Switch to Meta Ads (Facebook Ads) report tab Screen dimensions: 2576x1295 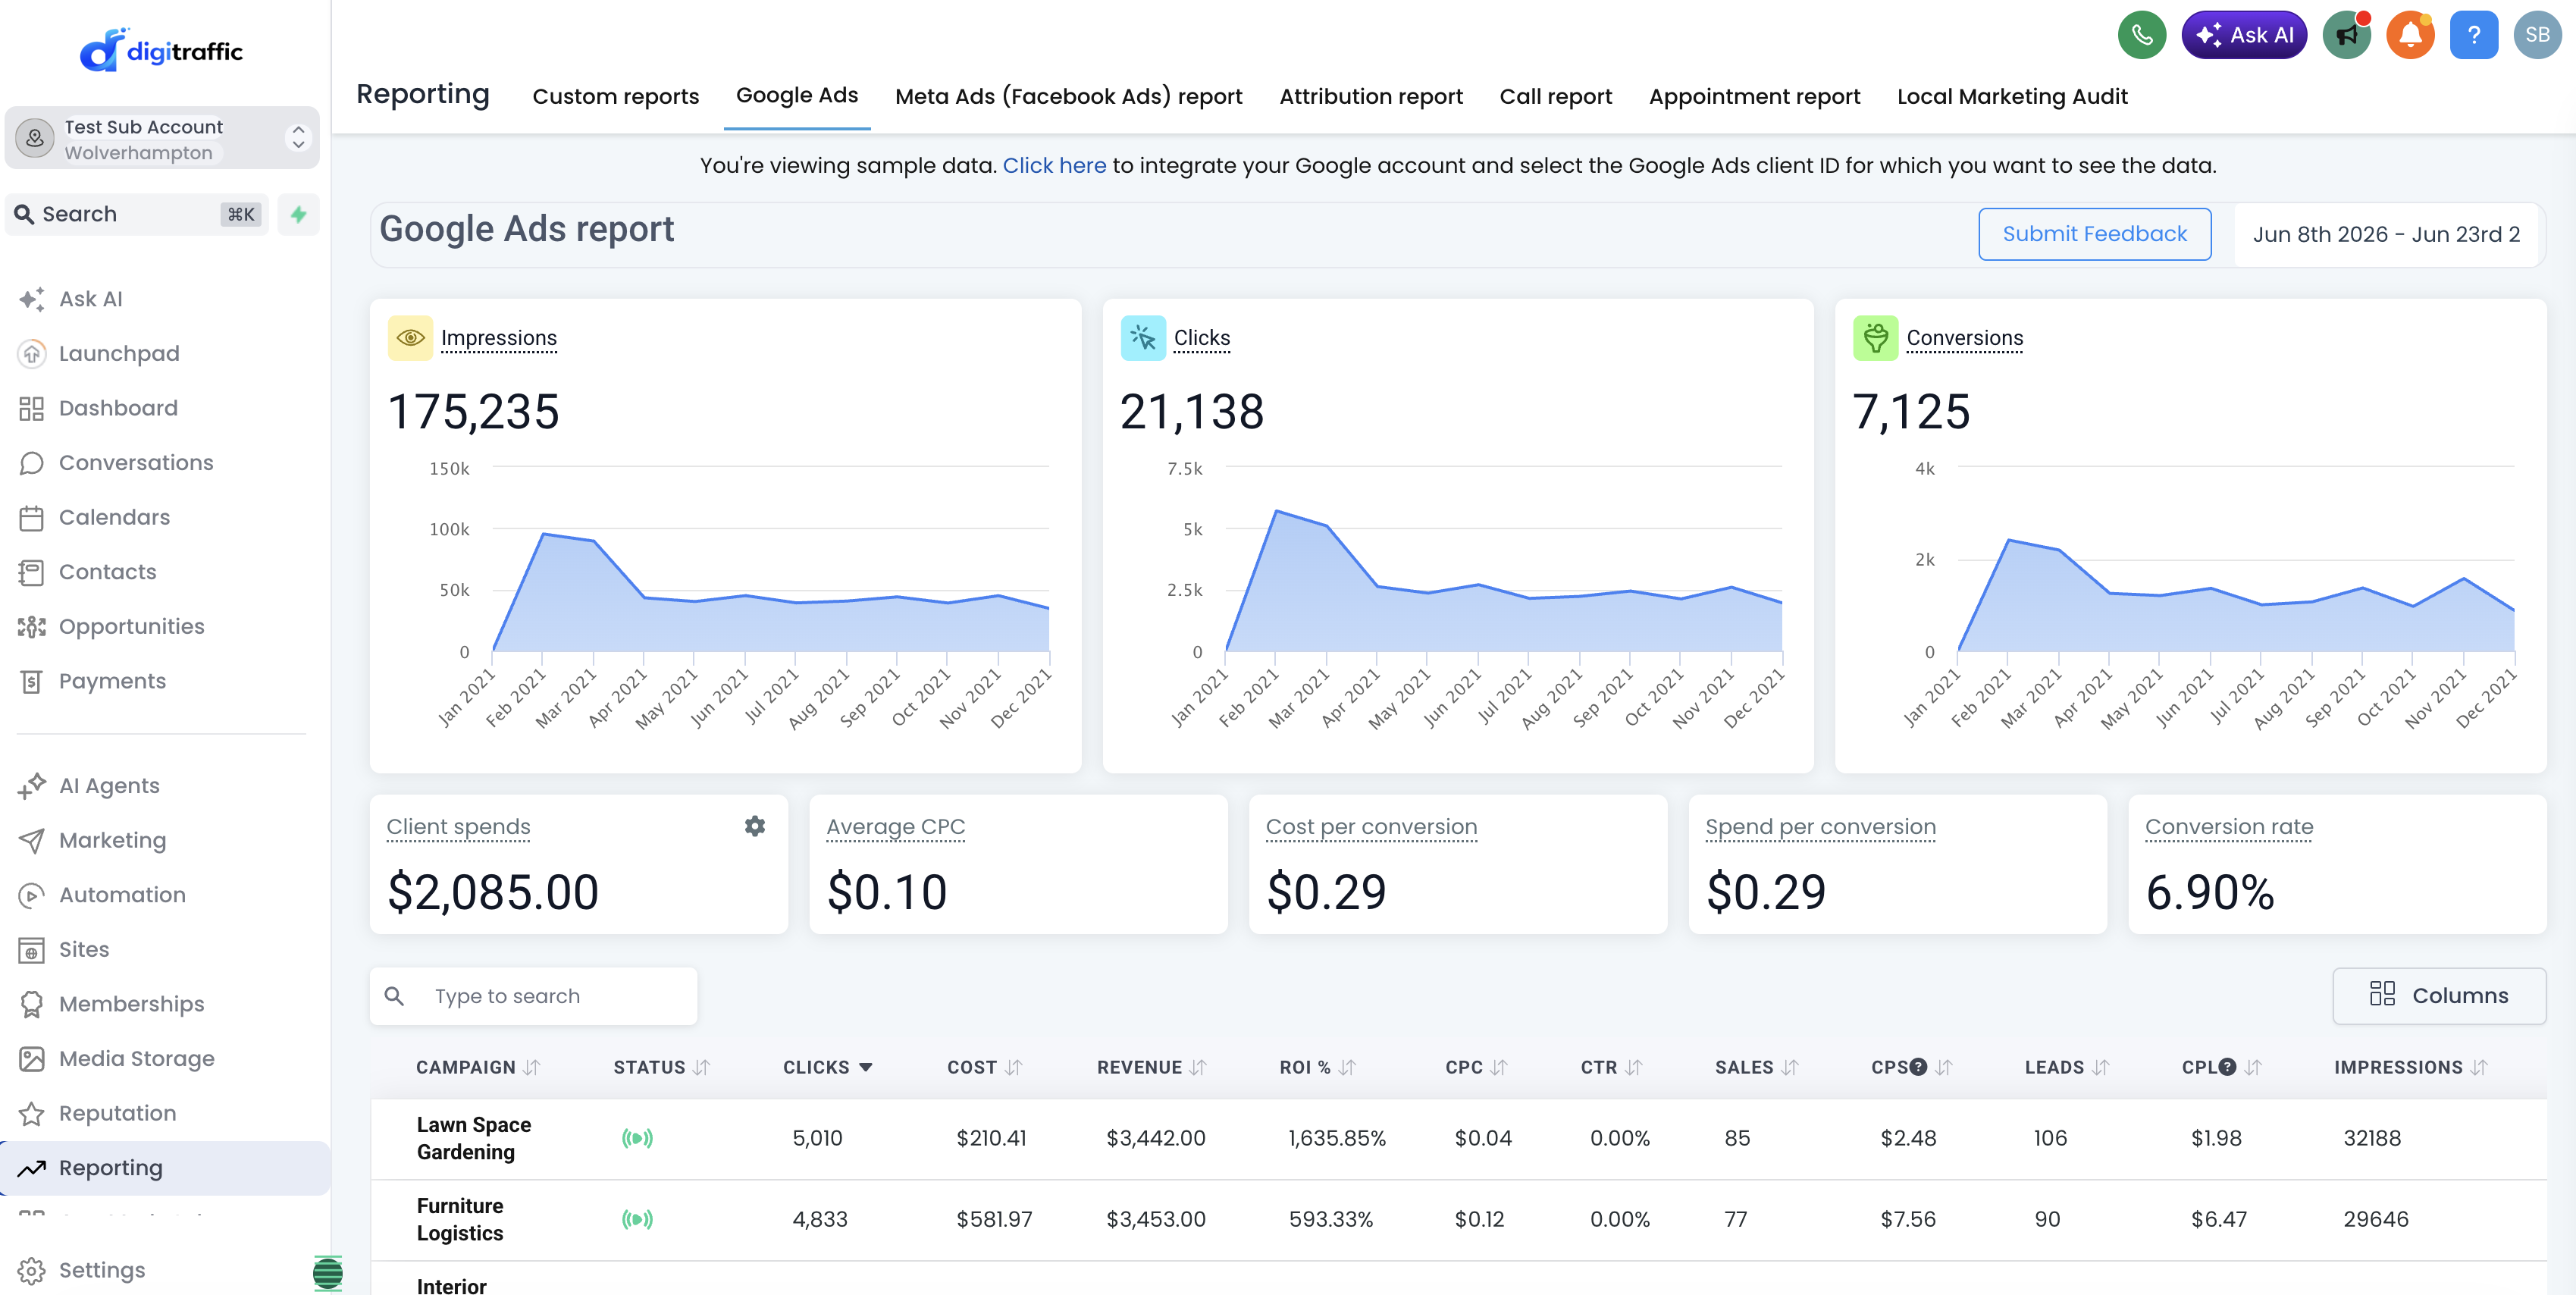(x=1068, y=96)
